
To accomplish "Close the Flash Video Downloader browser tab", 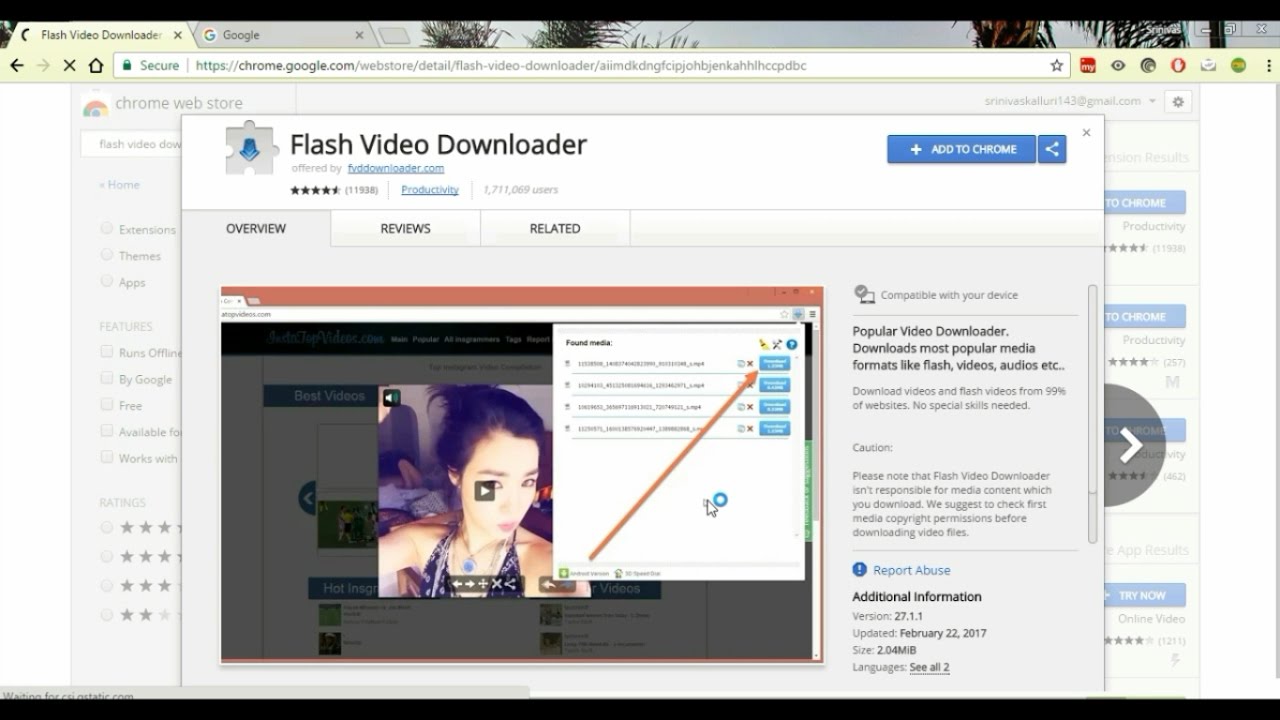I will pos(178,35).
